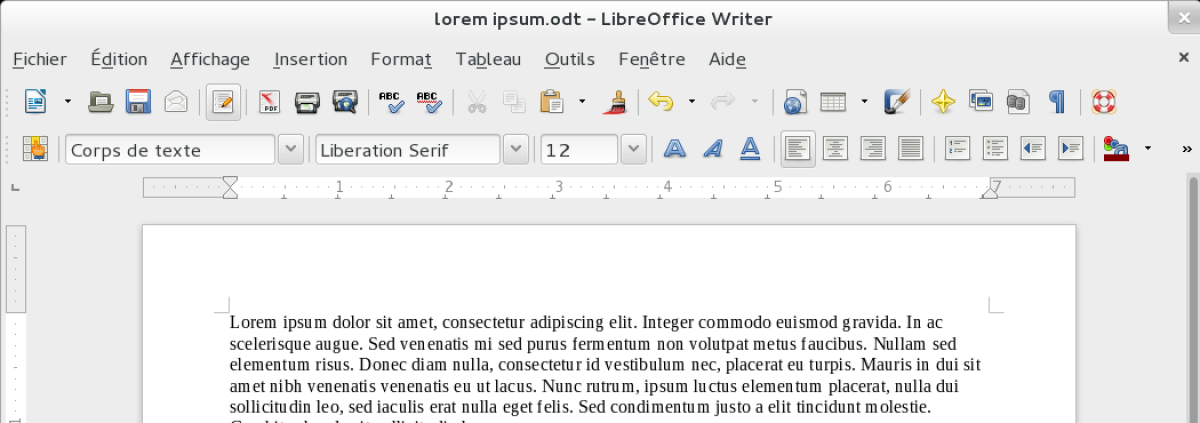The height and width of the screenshot is (423, 1200).
Task: Open the Fenêtre menu
Action: 652,59
